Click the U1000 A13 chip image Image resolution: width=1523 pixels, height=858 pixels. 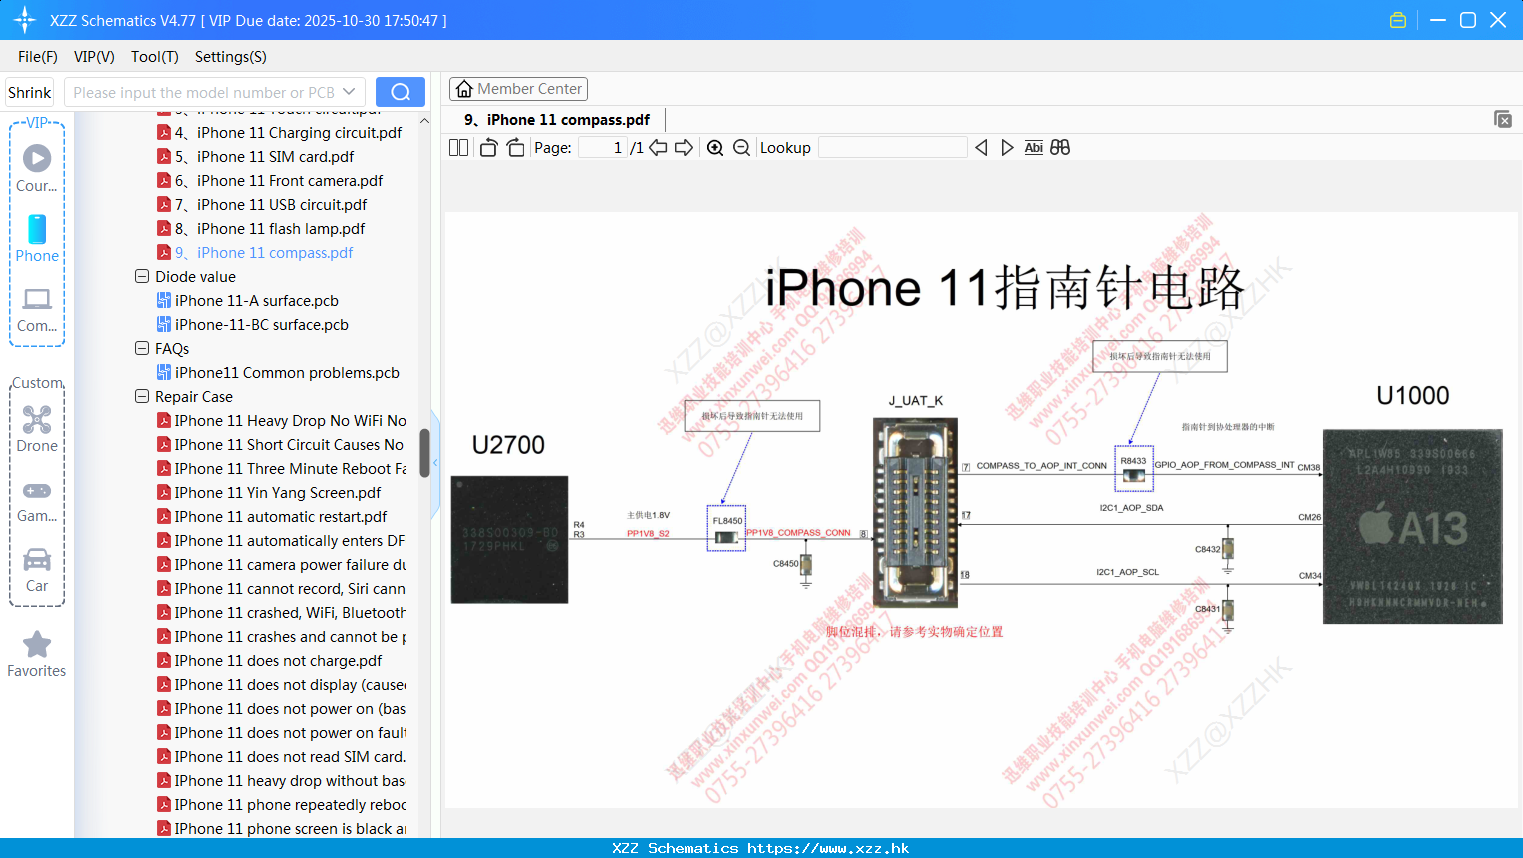point(1412,526)
